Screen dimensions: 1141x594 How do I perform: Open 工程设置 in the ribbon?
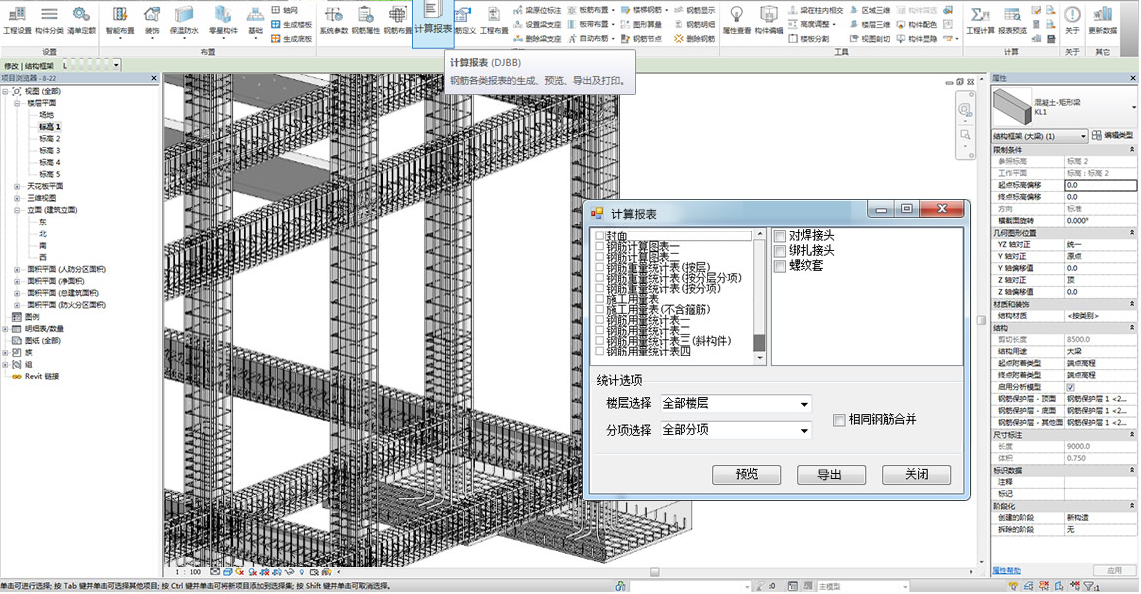pyautogui.click(x=17, y=16)
